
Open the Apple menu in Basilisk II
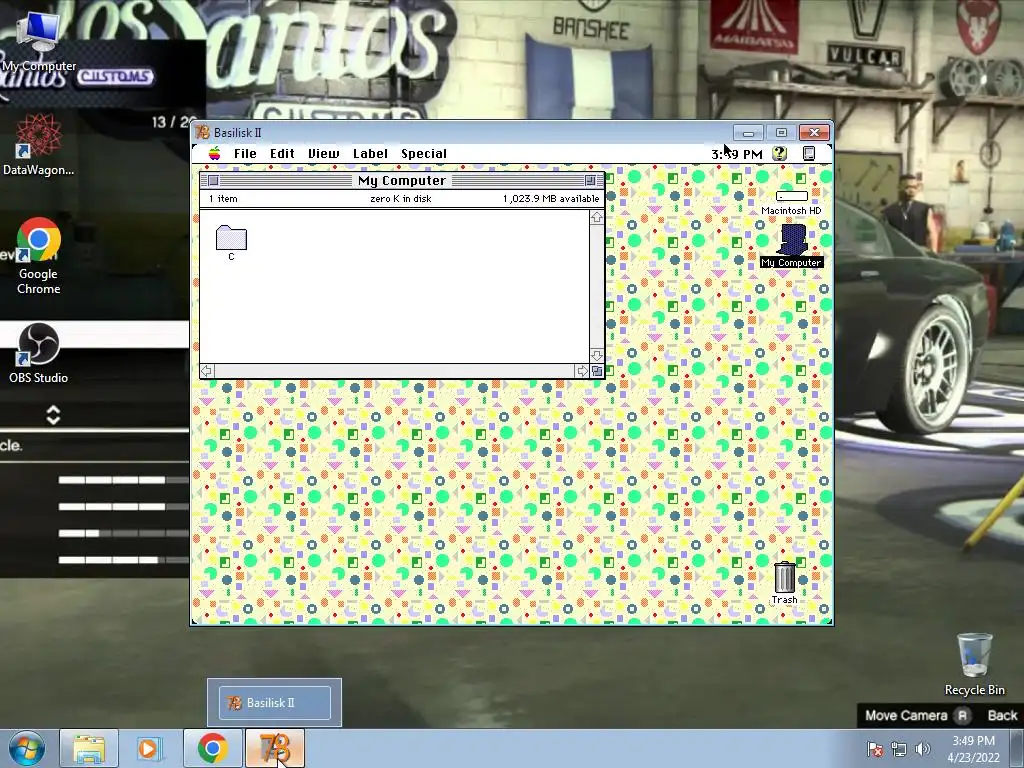tap(214, 153)
